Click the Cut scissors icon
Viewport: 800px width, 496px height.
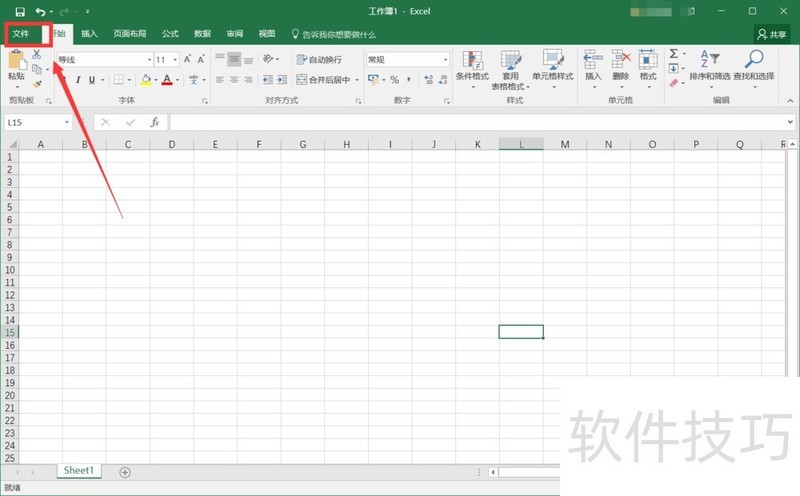coord(37,54)
